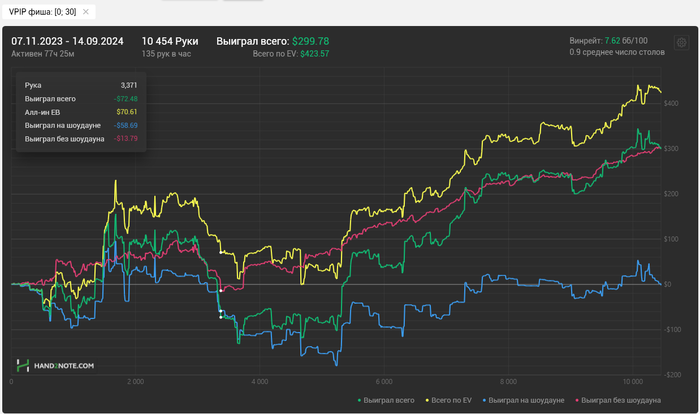
Task: Click the 4 000 x-axis label
Action: 260,381
